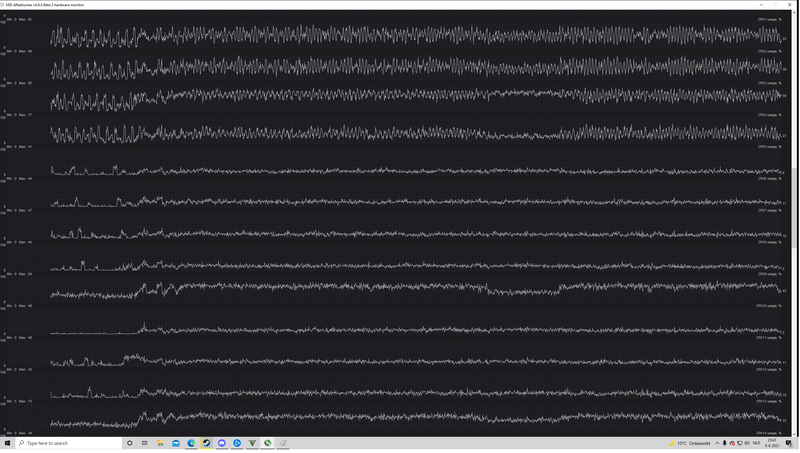The image size is (800, 453).
Task: Click the 'CPU12 usage, %' graph label
Action: point(768,369)
